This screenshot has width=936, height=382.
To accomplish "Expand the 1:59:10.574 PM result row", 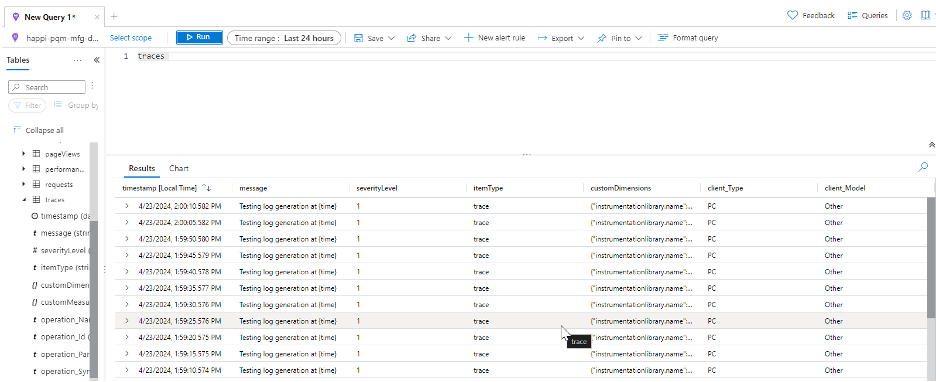I will point(127,370).
